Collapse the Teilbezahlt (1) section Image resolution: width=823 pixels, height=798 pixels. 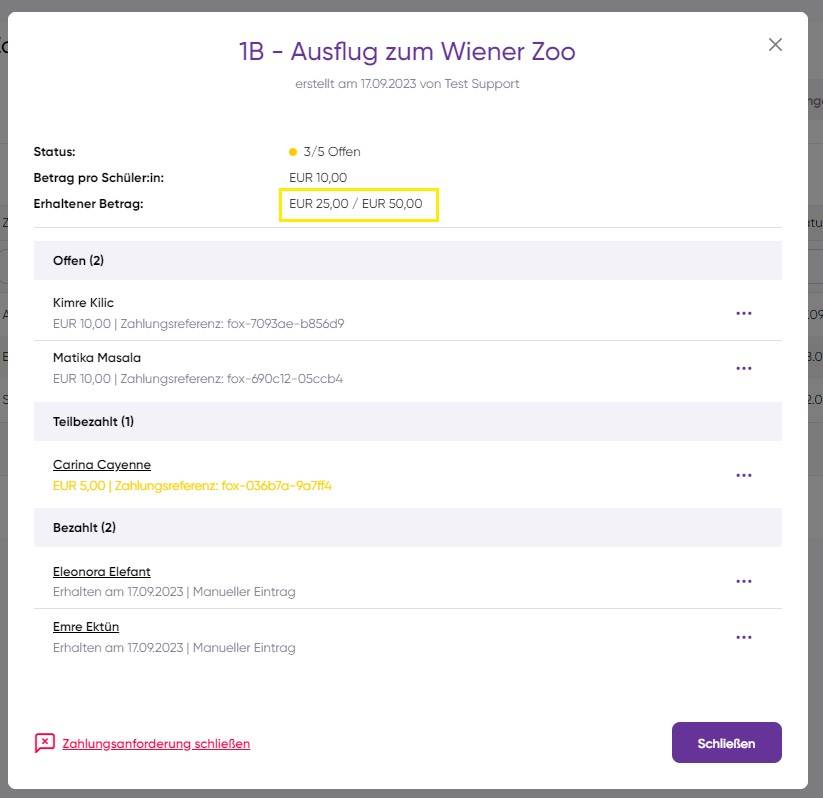(x=96, y=421)
